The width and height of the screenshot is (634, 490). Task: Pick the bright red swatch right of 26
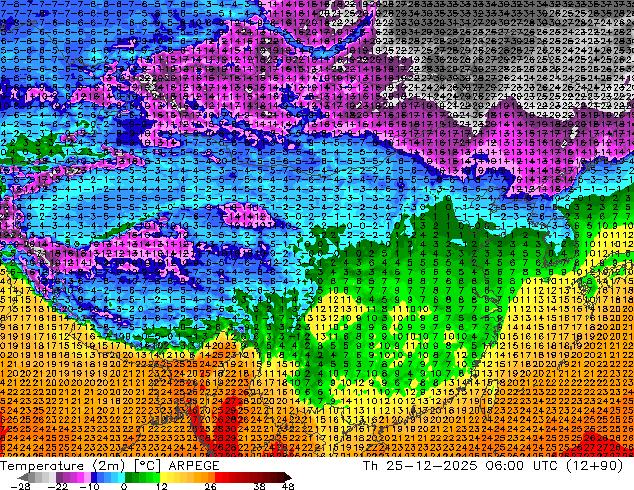tap(218, 477)
